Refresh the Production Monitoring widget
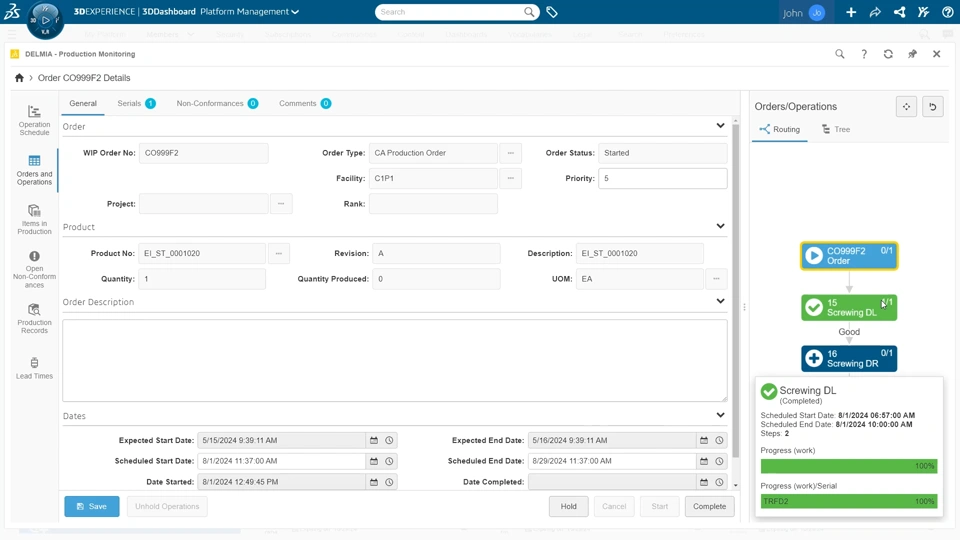The image size is (960, 540). coord(888,54)
